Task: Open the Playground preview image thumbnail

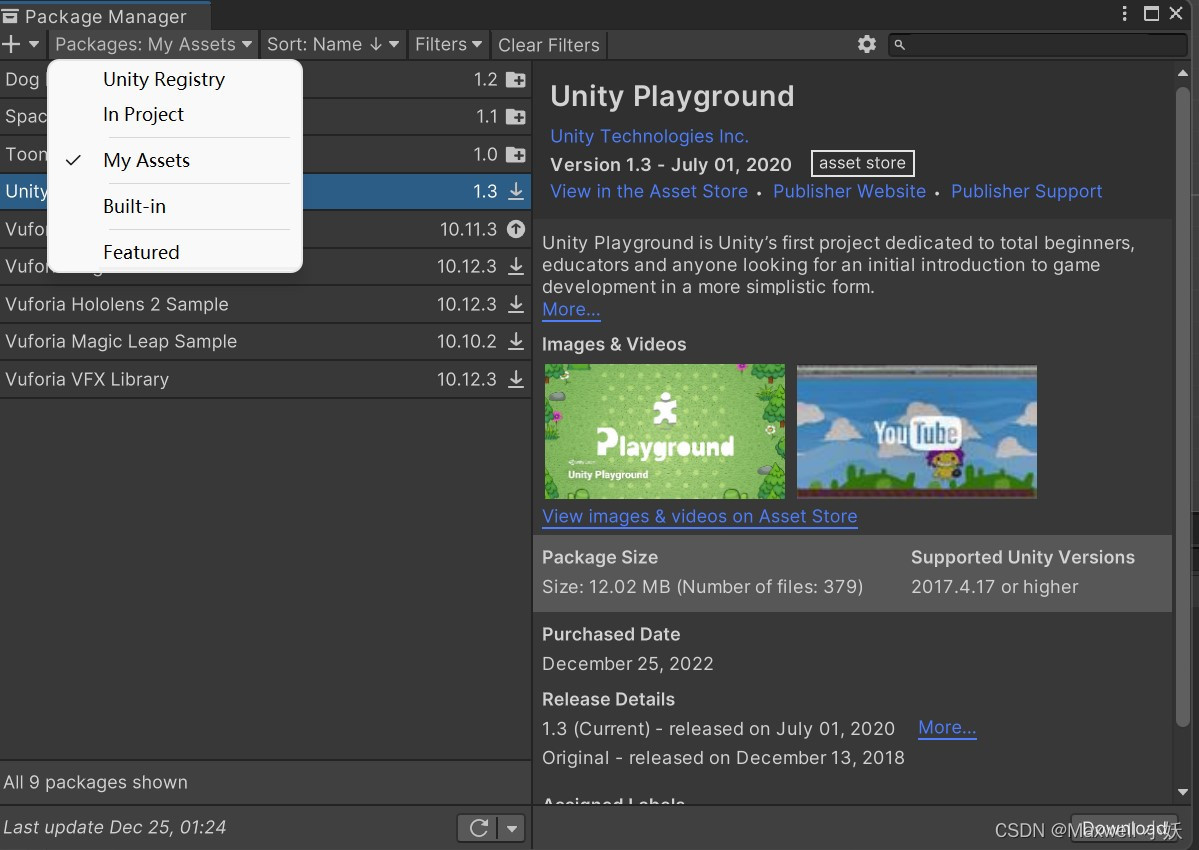Action: point(664,431)
